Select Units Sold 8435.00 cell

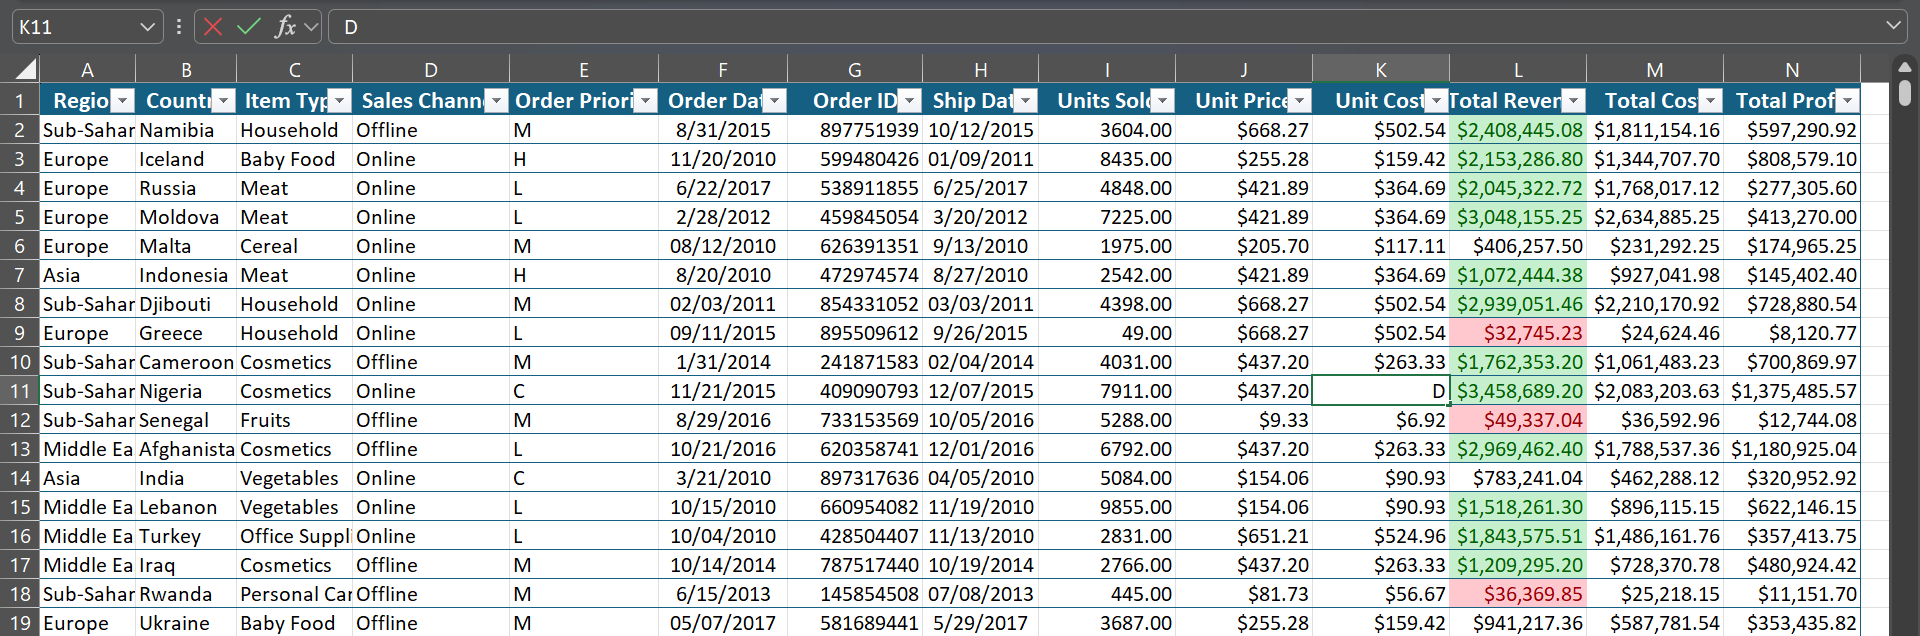click(x=1106, y=159)
